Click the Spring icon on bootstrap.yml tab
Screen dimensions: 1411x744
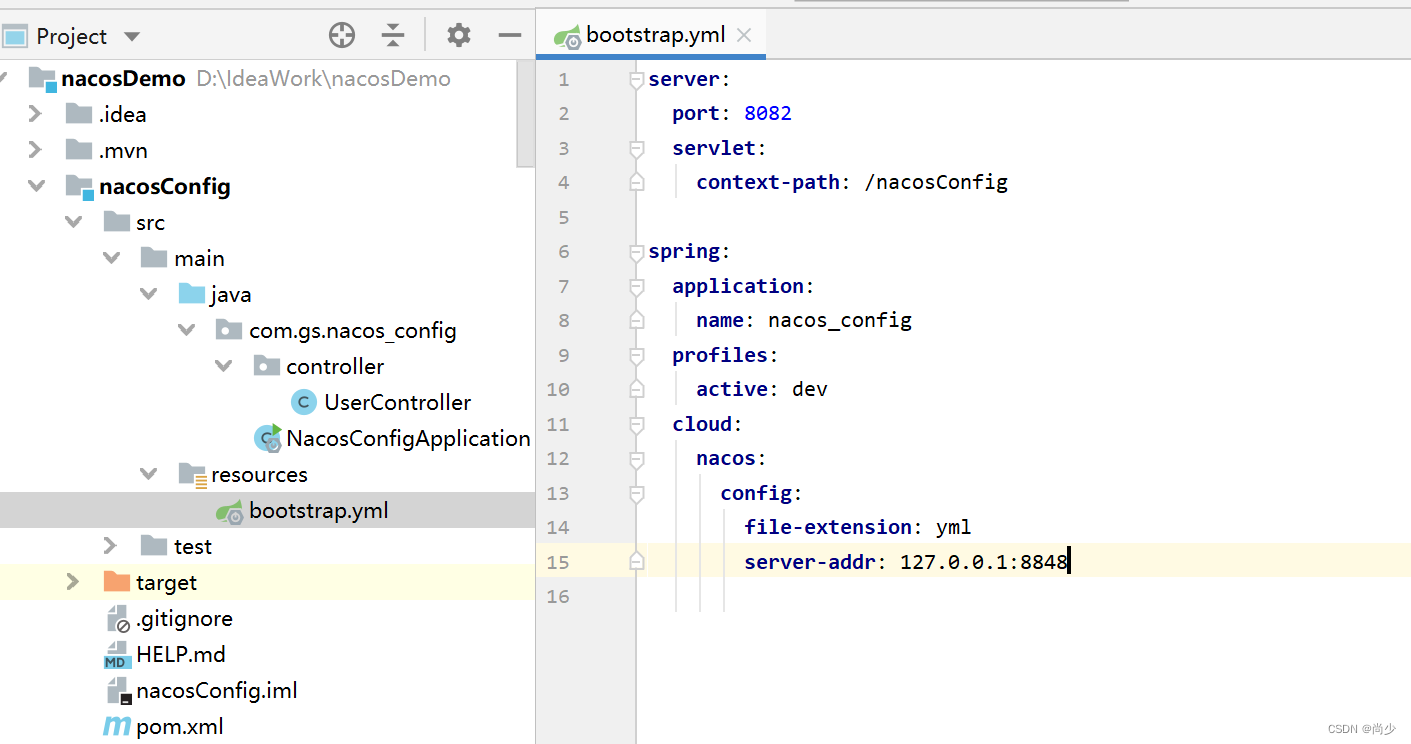pos(568,37)
